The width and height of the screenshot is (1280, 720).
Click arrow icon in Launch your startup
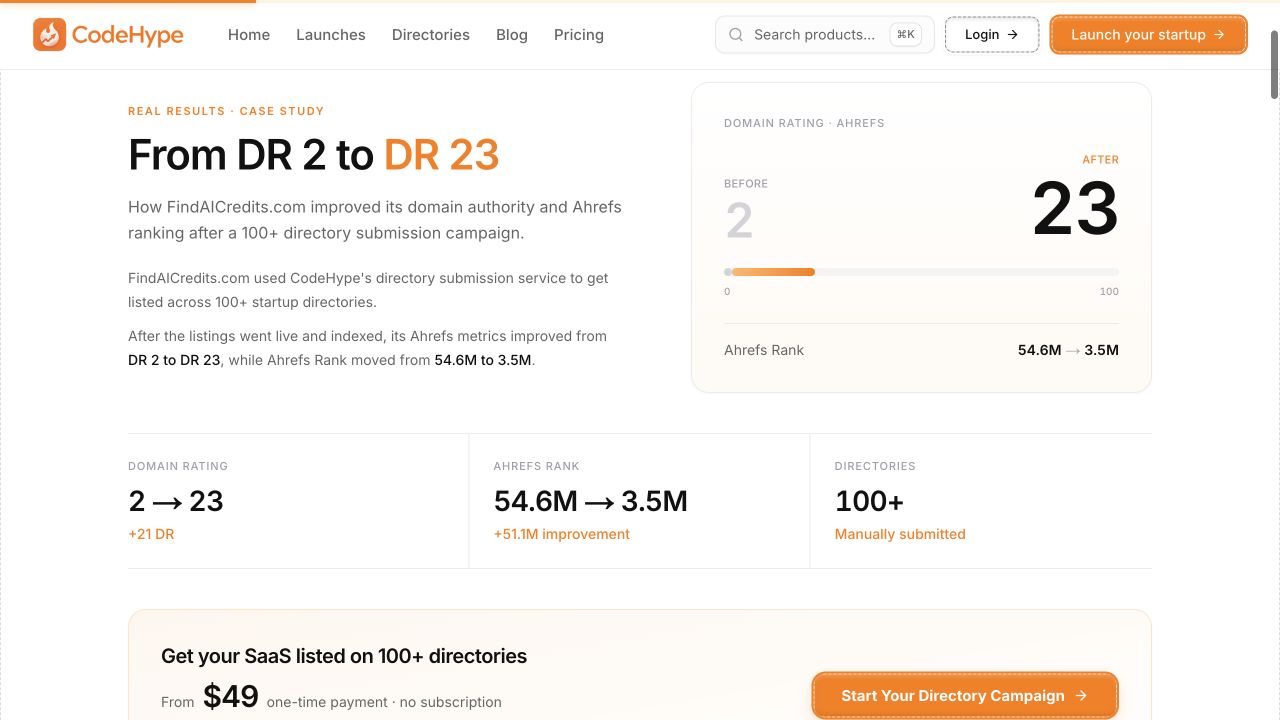click(x=1219, y=35)
